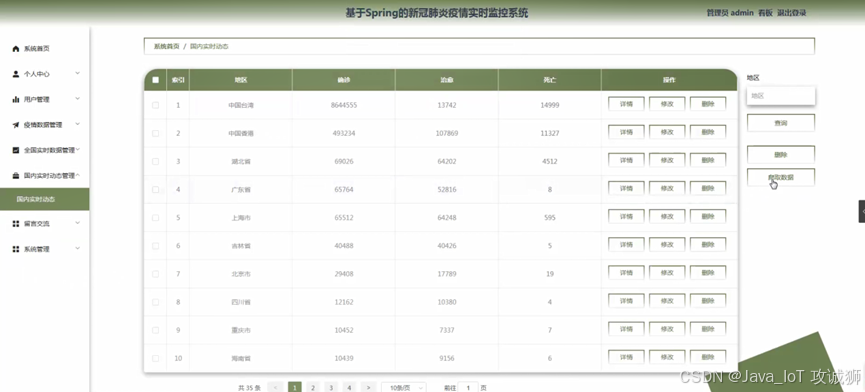The width and height of the screenshot is (865, 392).
Task: Toggle the select-all checkbox in table header
Action: point(156,80)
